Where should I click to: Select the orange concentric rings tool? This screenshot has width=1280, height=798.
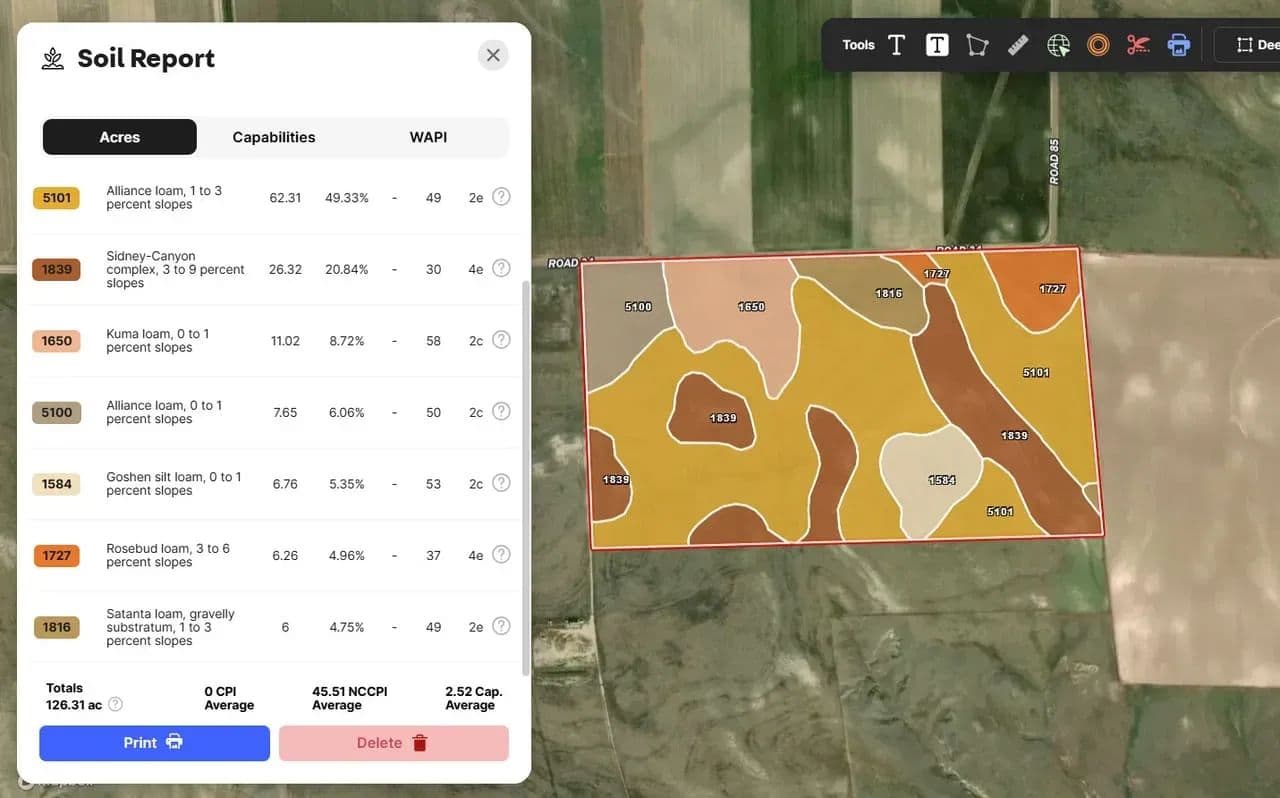1098,45
